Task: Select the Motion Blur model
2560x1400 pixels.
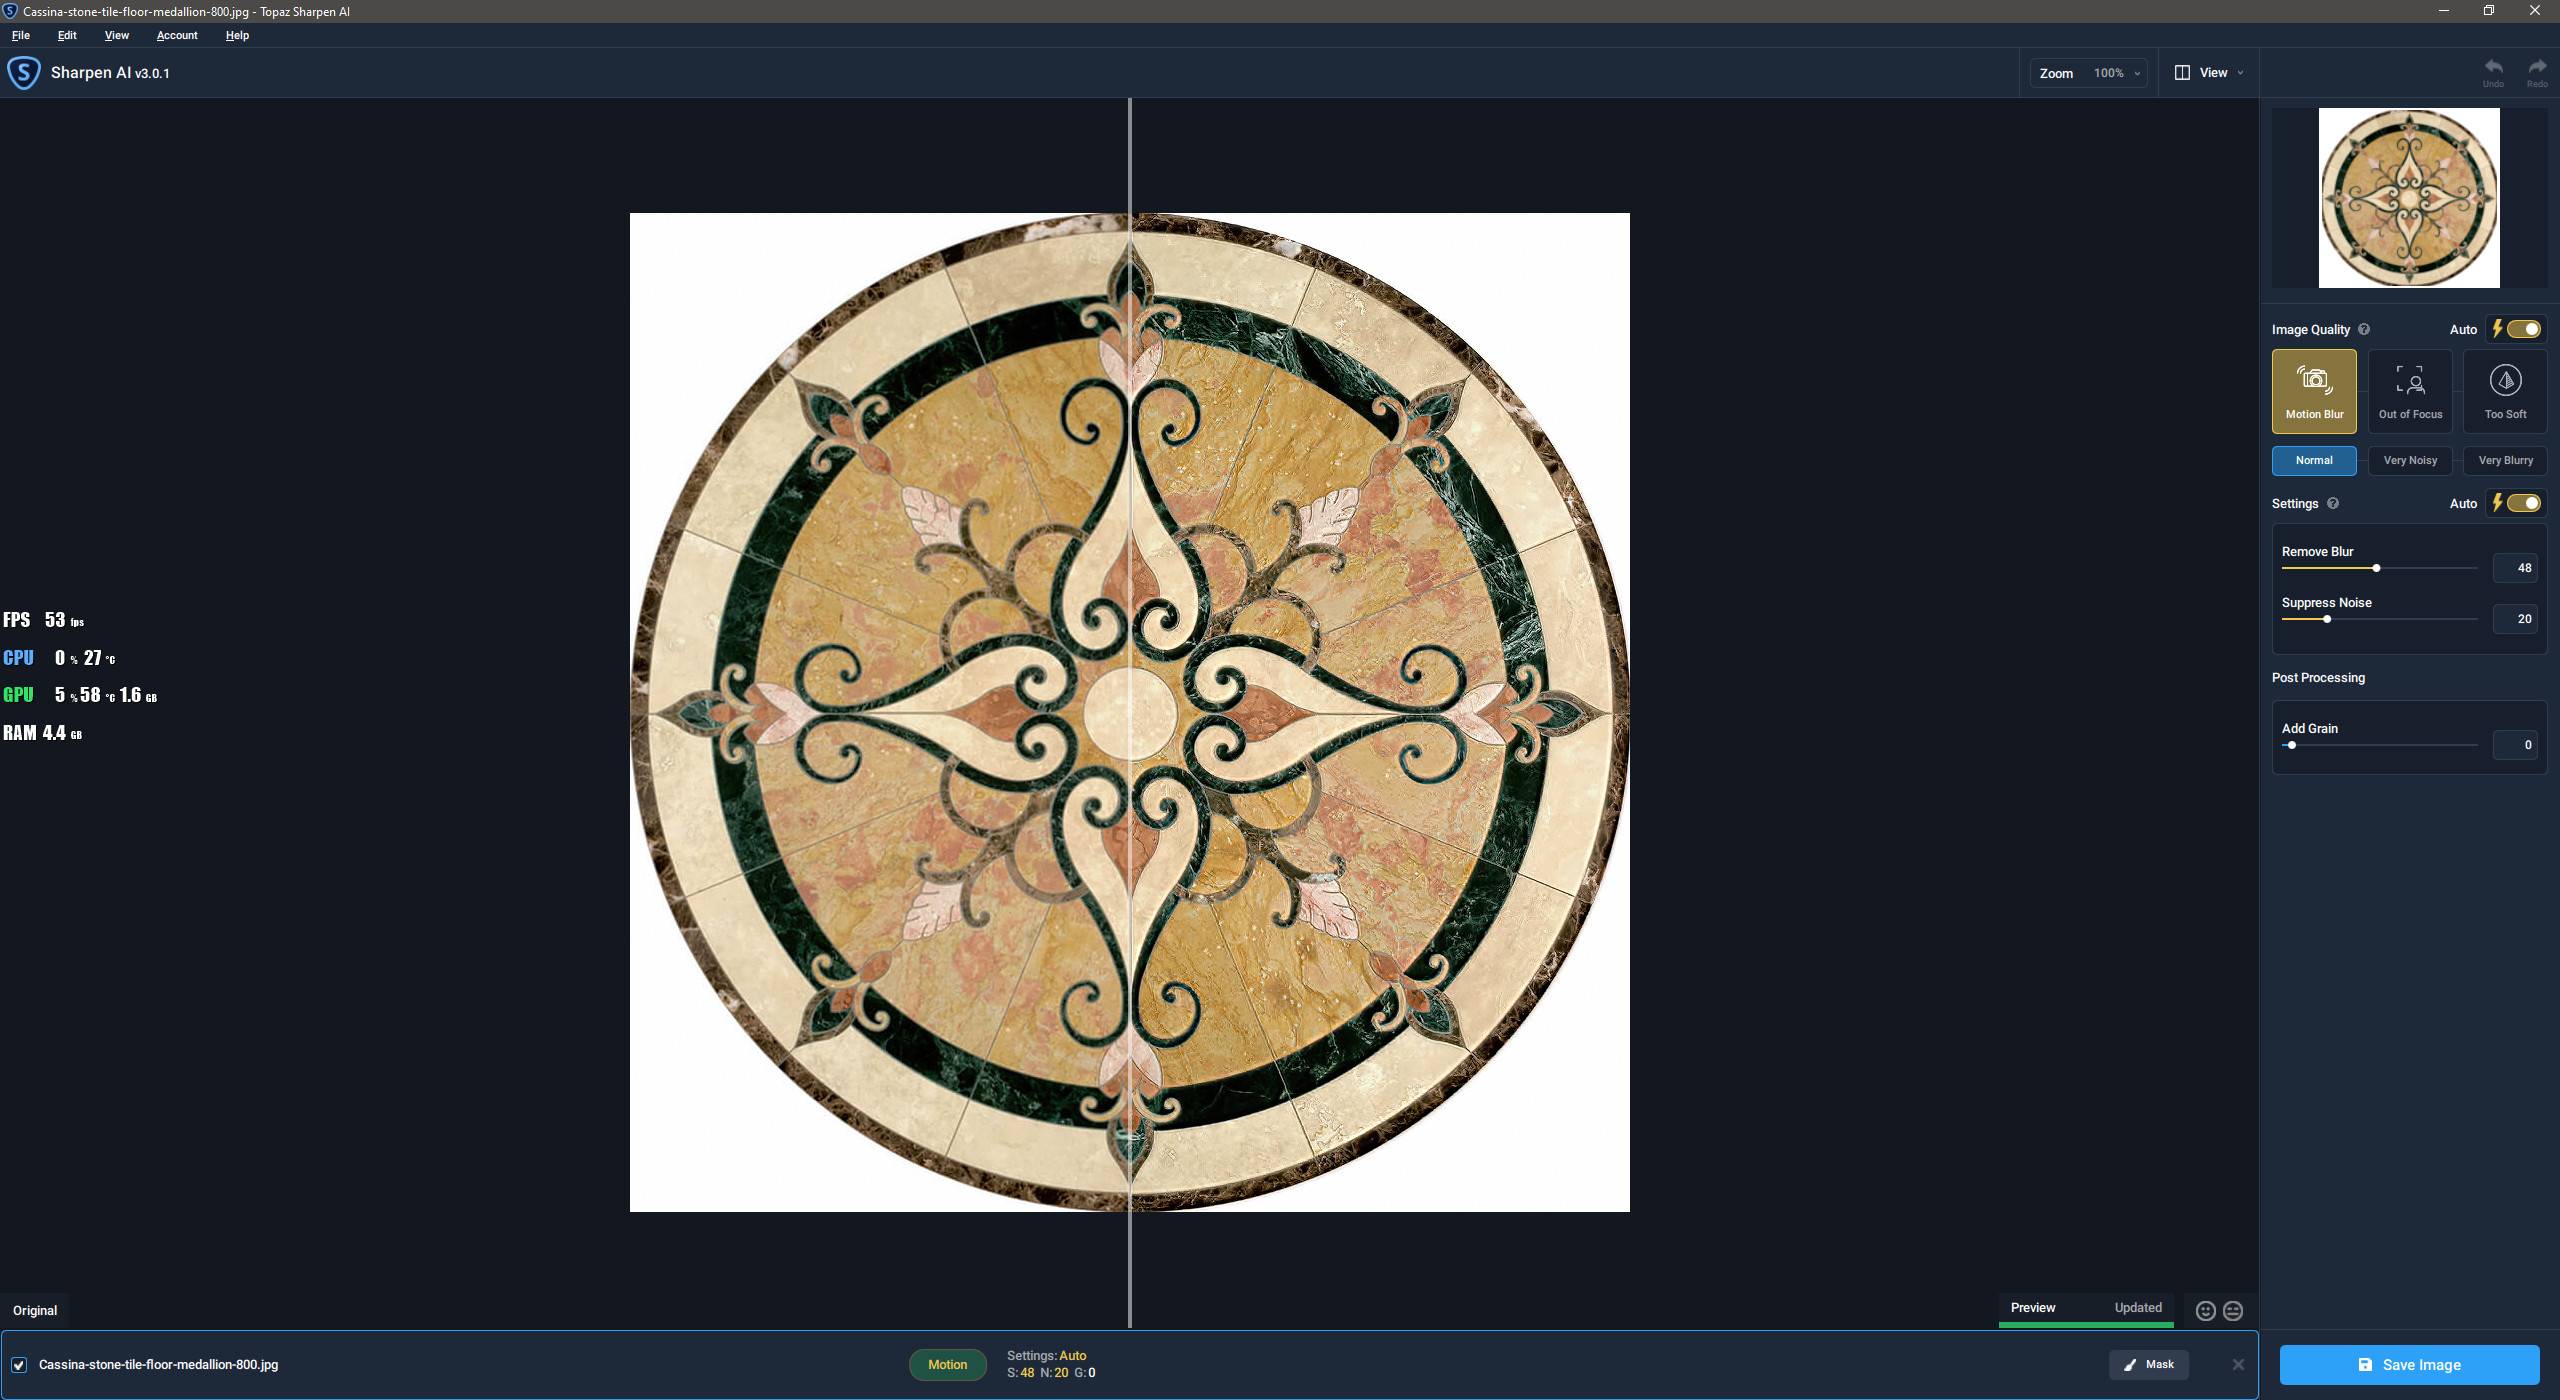Action: click(2314, 391)
